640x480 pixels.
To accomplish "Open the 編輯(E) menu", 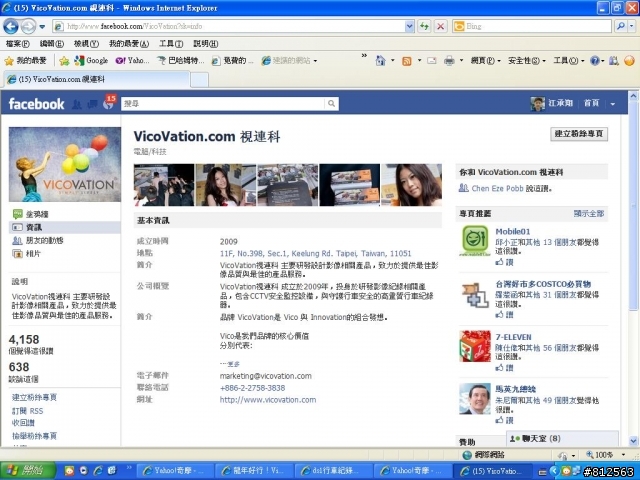I will click(x=51, y=43).
